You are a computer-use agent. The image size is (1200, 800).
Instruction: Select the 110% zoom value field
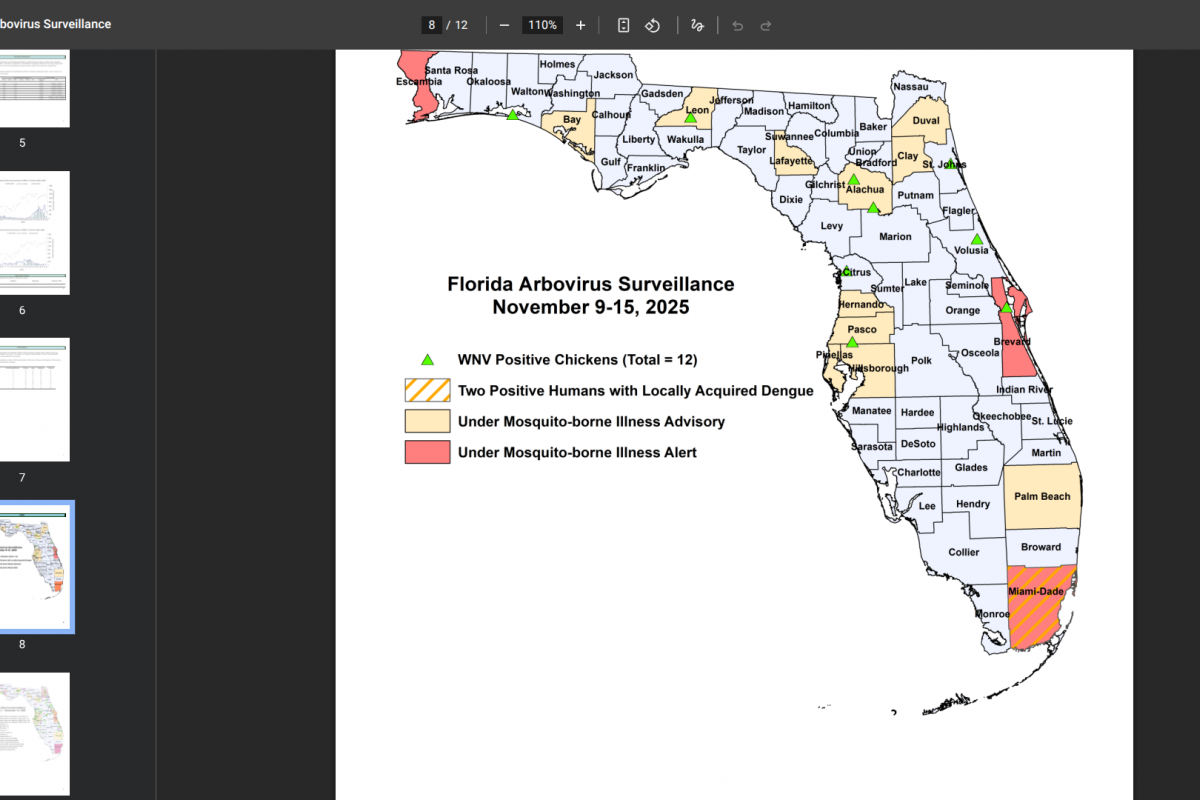coord(542,25)
